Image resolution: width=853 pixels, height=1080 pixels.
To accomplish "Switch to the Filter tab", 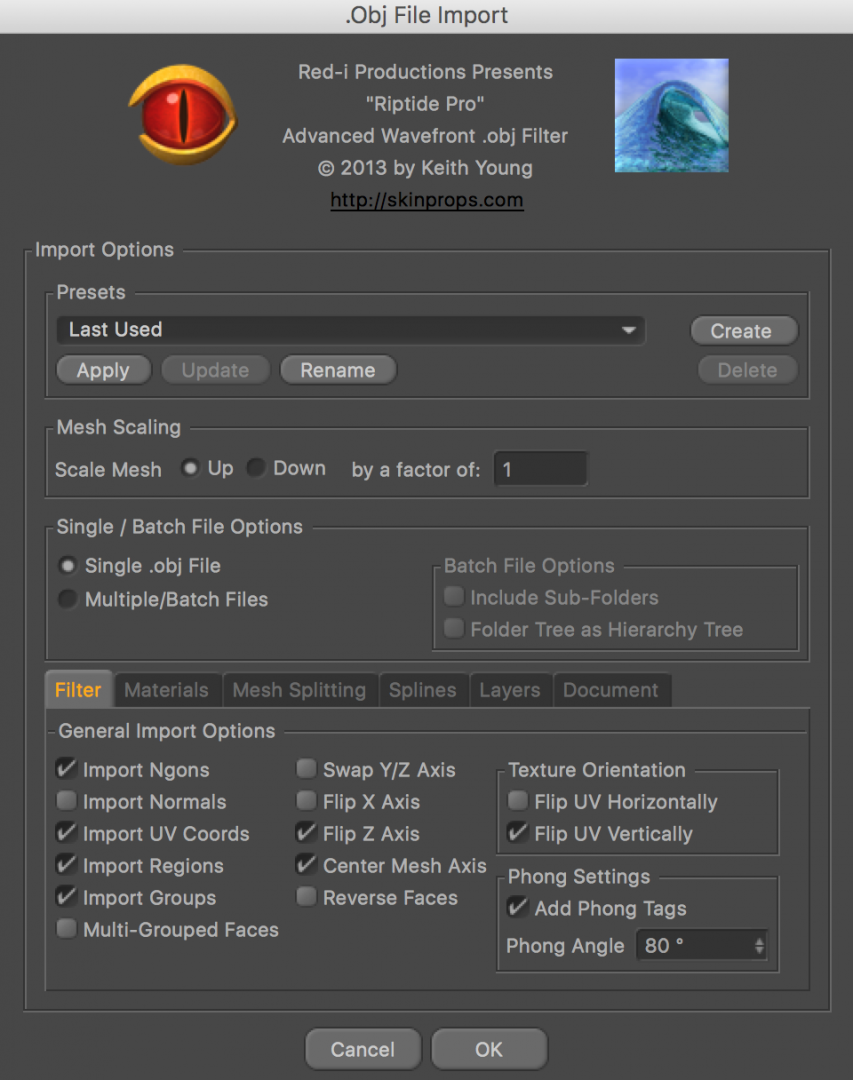I will (x=79, y=689).
